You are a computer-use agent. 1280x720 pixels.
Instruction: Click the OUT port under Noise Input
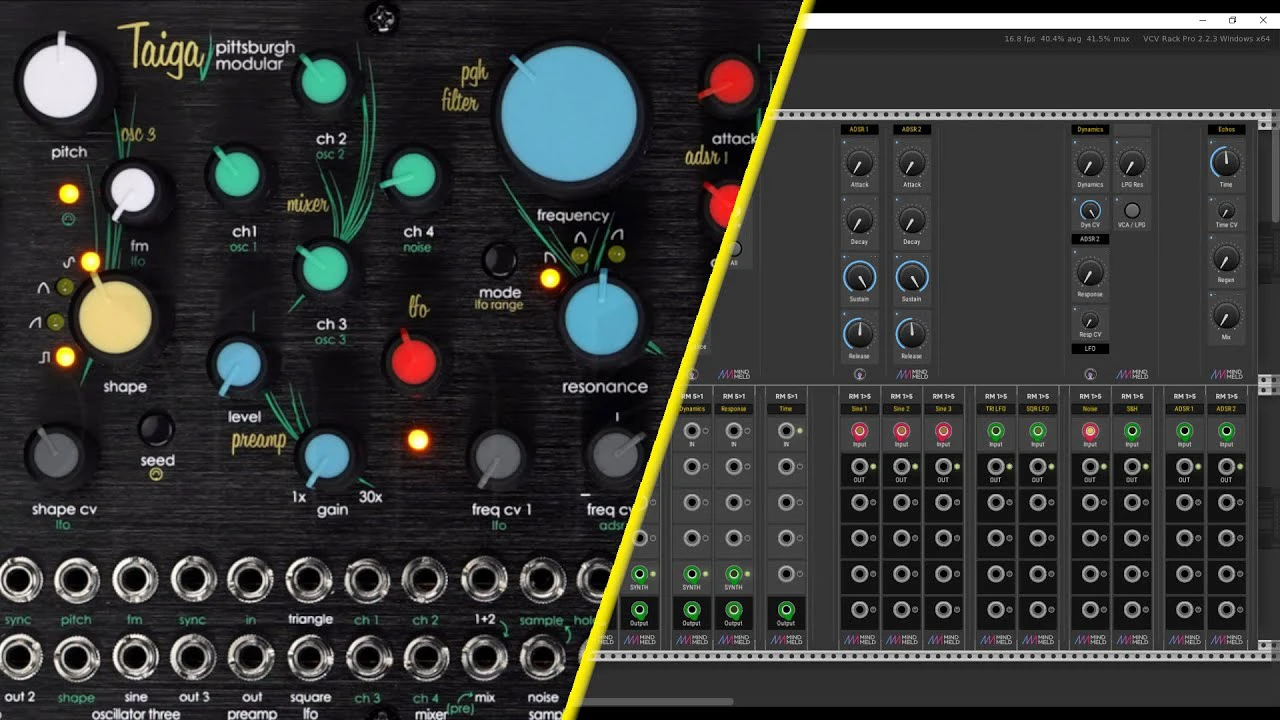[x=1090, y=467]
